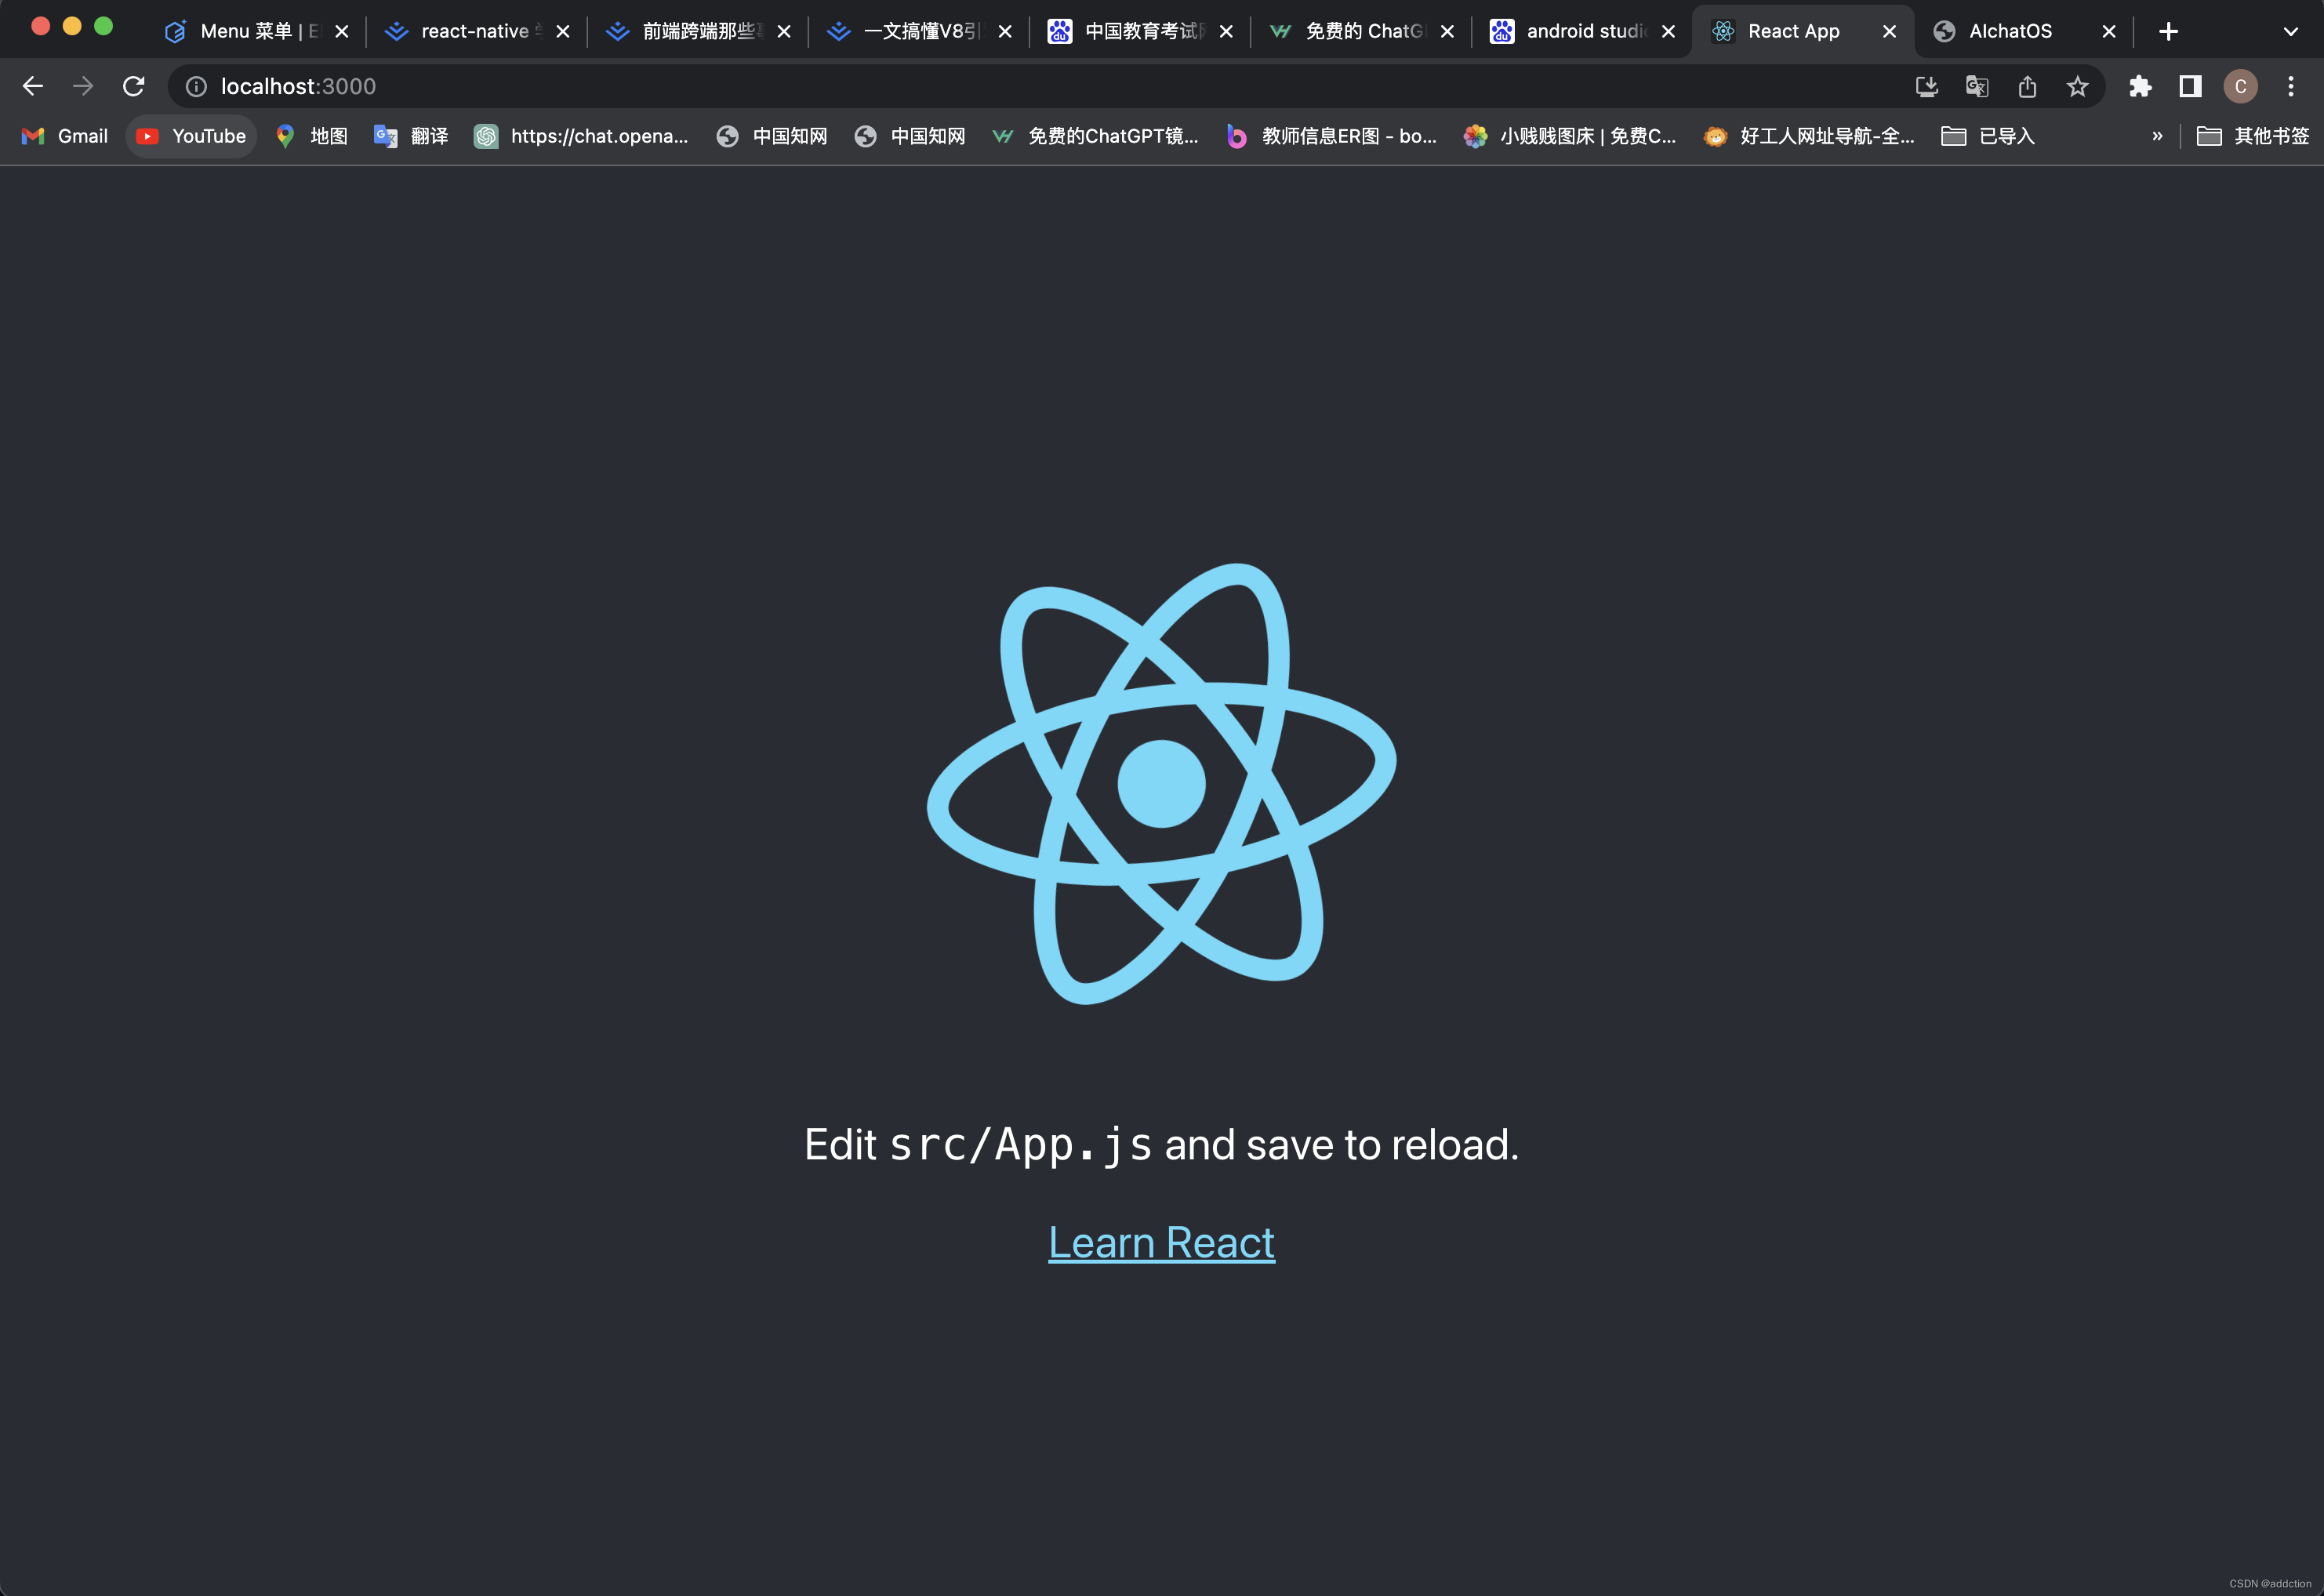View site information icon in address bar

pos(197,87)
